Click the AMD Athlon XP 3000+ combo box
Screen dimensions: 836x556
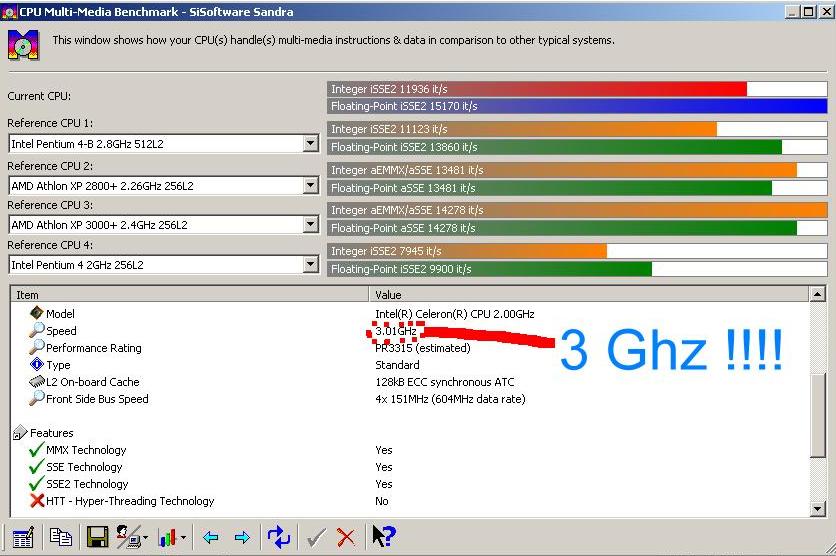tap(164, 225)
